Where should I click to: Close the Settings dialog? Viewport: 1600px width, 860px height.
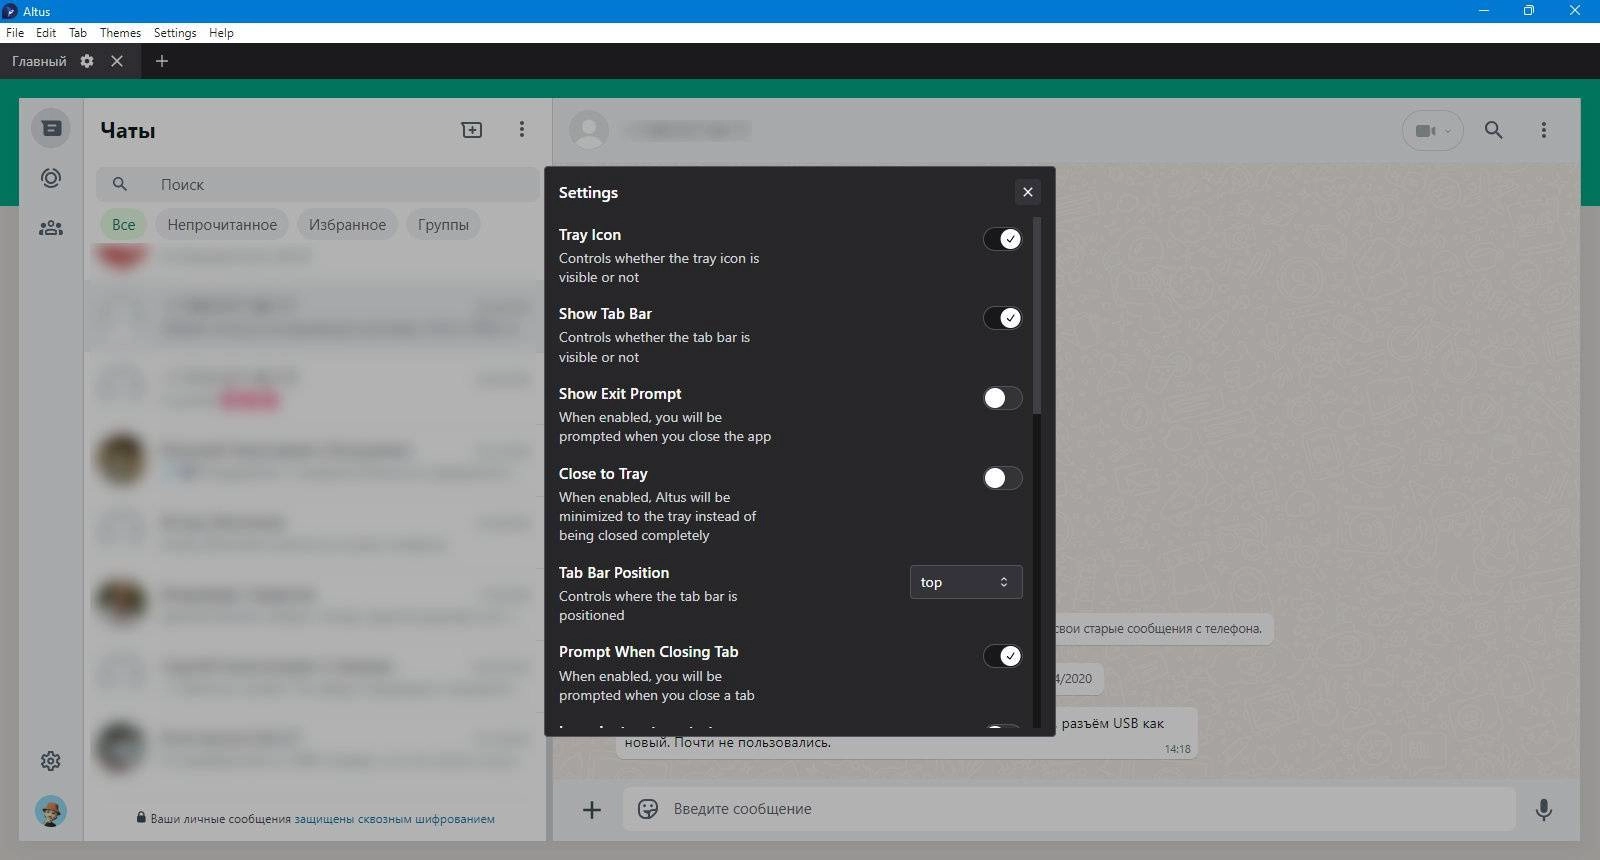1027,192
